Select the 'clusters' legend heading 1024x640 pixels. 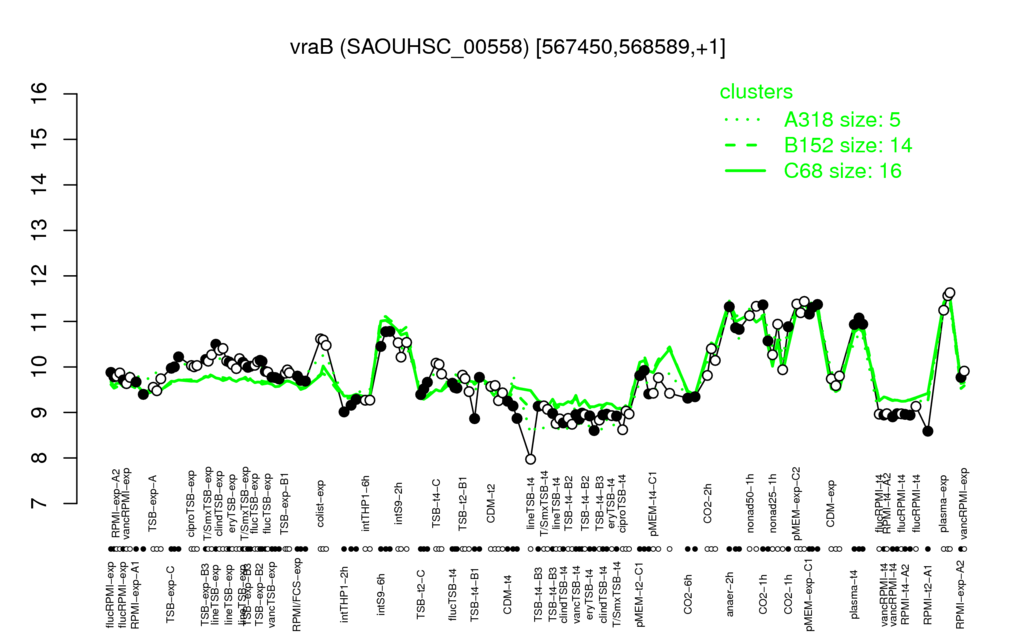[756, 92]
